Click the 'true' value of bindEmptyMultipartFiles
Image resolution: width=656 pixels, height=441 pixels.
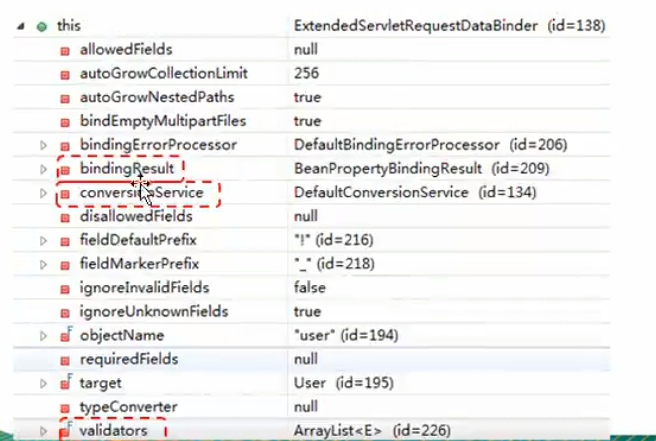[x=308, y=121]
